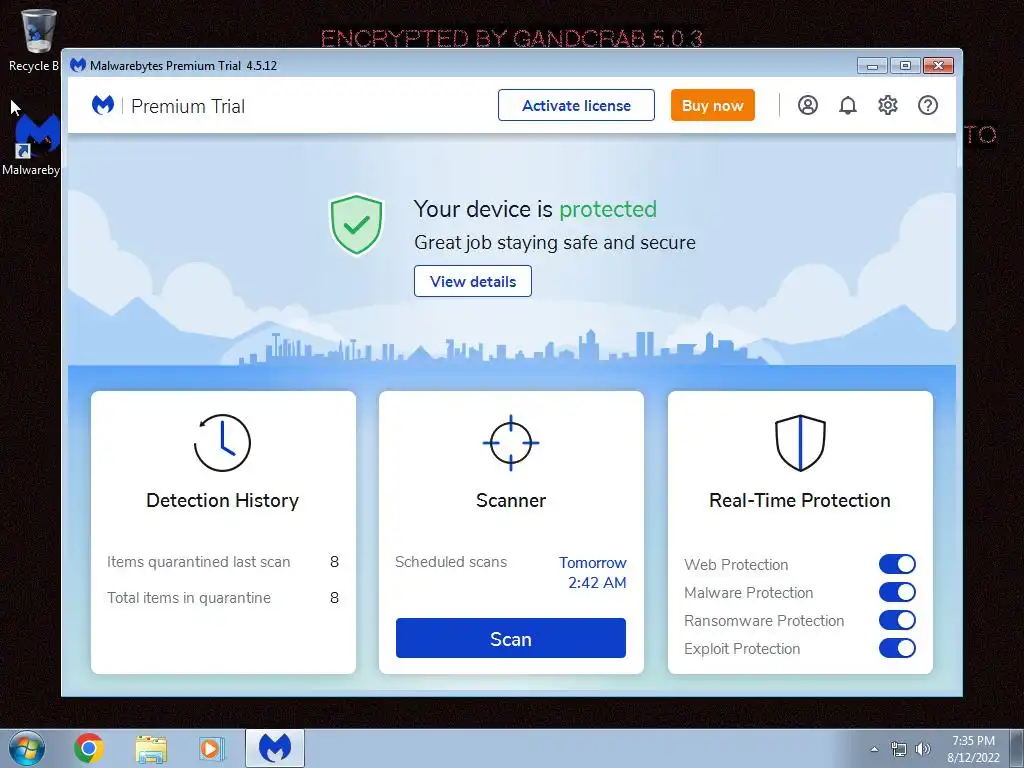Open File Explorer from the taskbar
The image size is (1024, 768).
151,749
